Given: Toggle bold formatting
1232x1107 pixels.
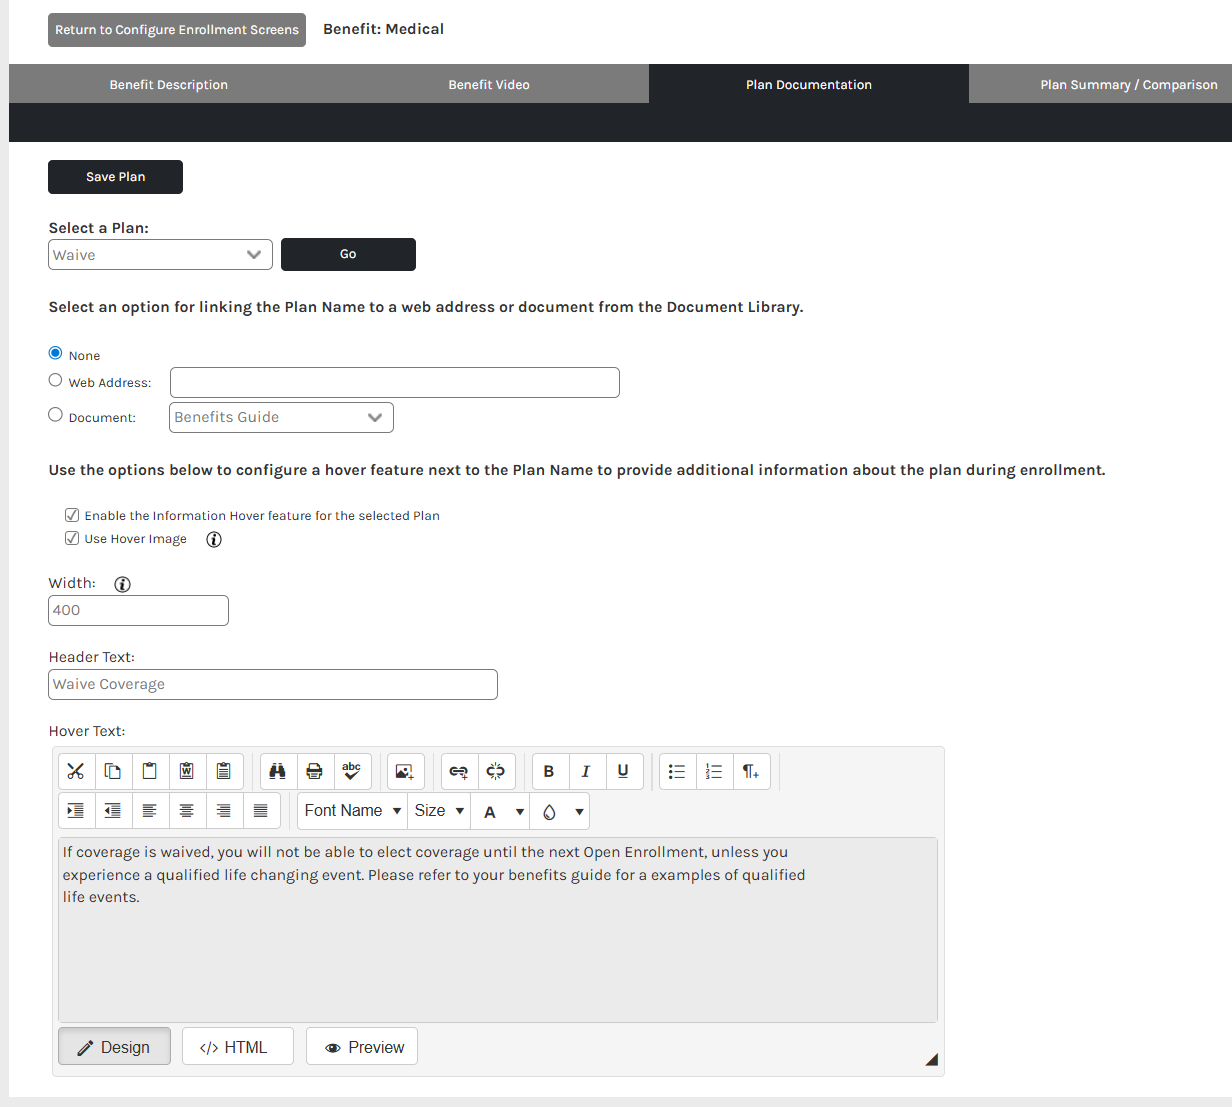Looking at the screenshot, I should 549,771.
